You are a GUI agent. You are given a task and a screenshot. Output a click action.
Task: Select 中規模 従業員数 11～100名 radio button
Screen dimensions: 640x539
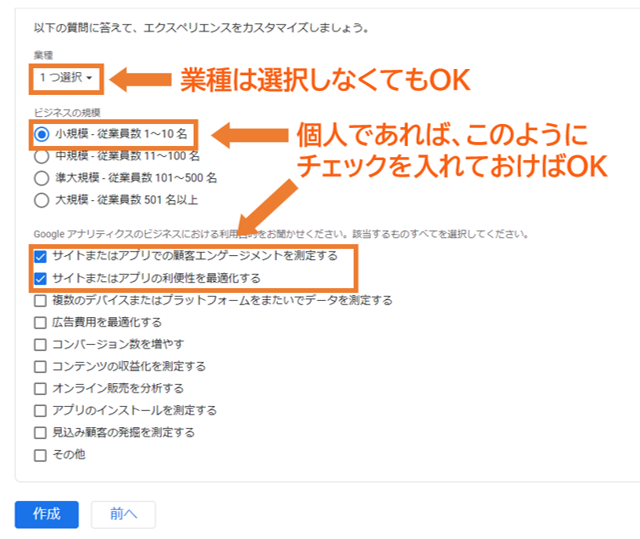tap(42, 155)
